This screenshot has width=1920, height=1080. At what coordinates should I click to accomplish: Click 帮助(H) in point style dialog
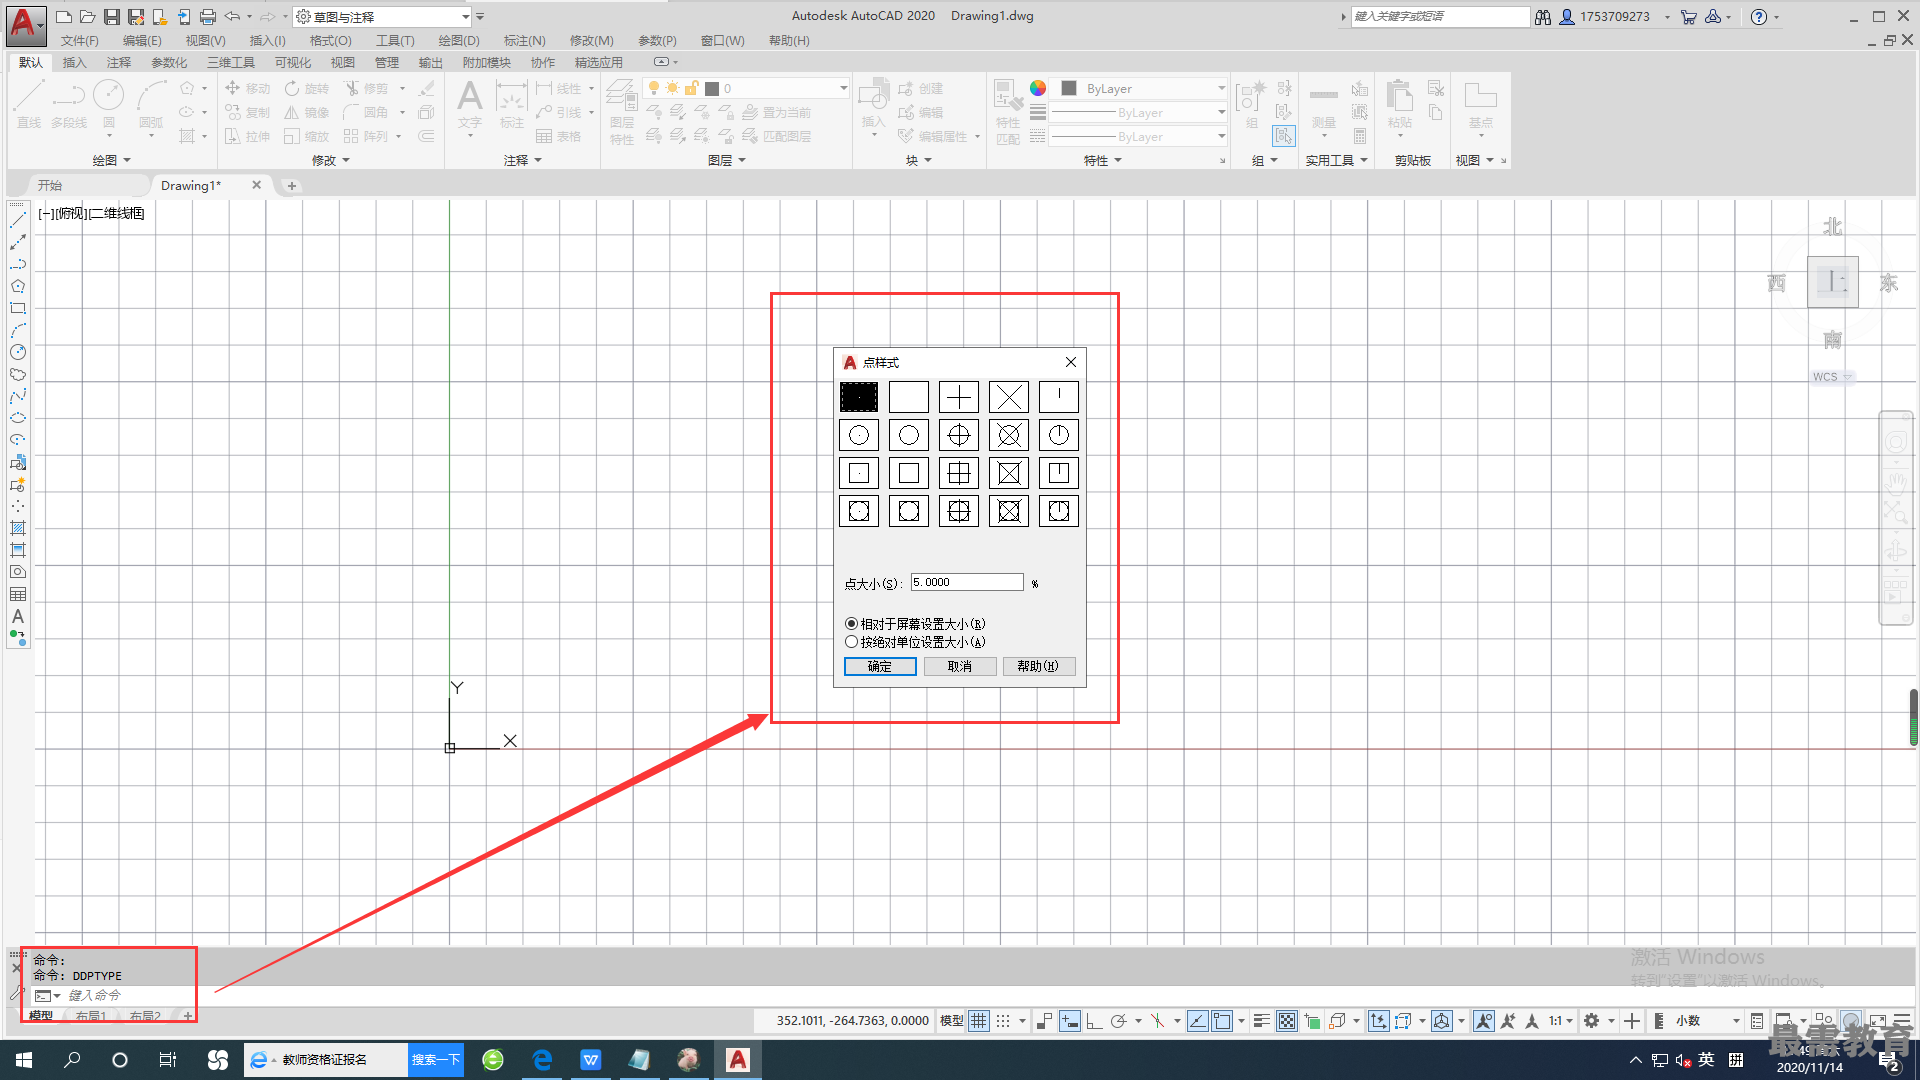coord(1038,666)
